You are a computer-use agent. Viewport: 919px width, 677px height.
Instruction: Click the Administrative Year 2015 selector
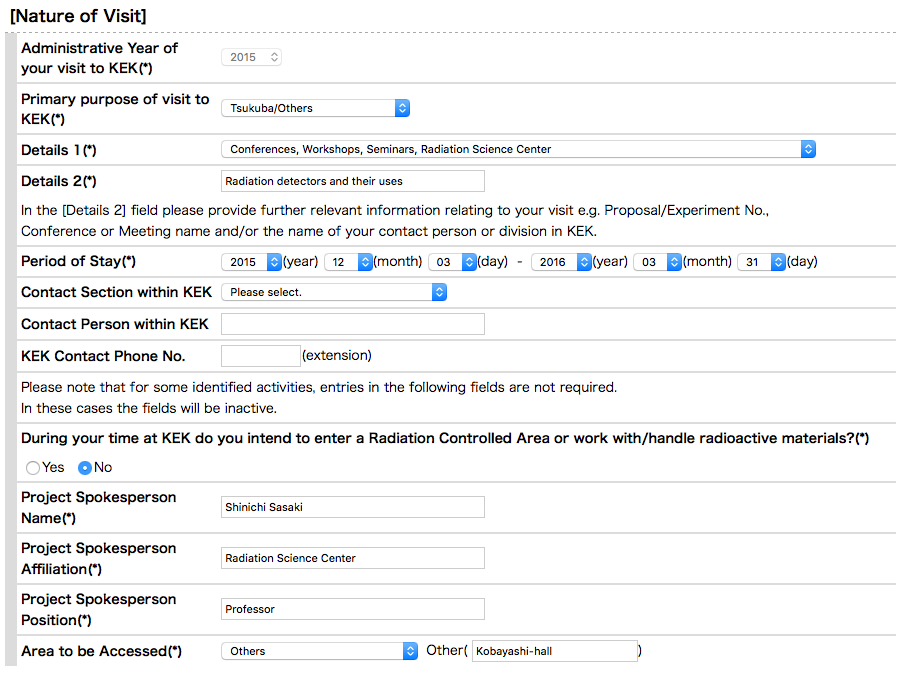click(251, 58)
